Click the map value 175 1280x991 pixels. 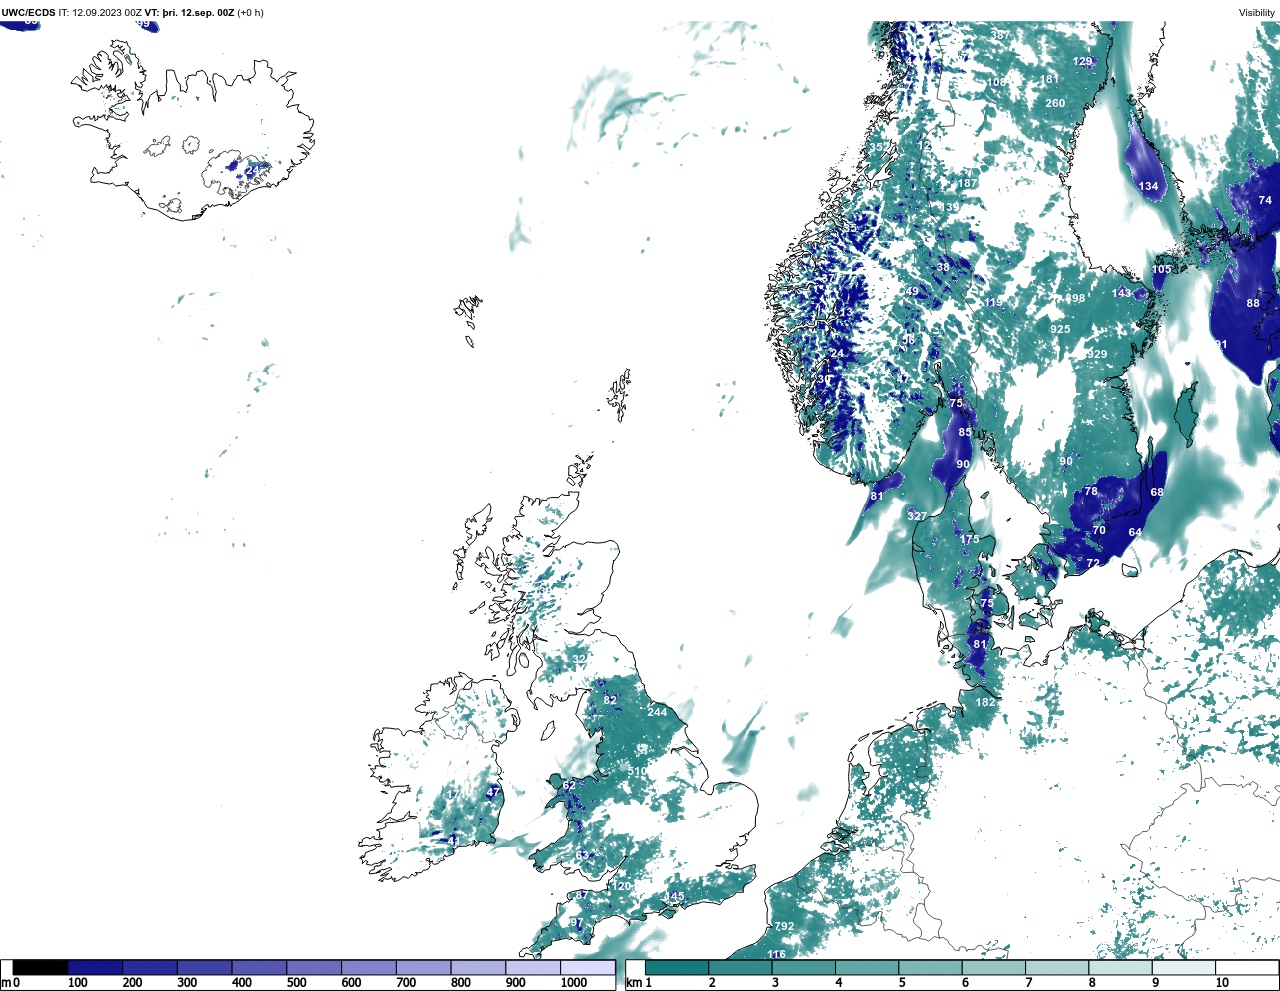click(x=970, y=539)
